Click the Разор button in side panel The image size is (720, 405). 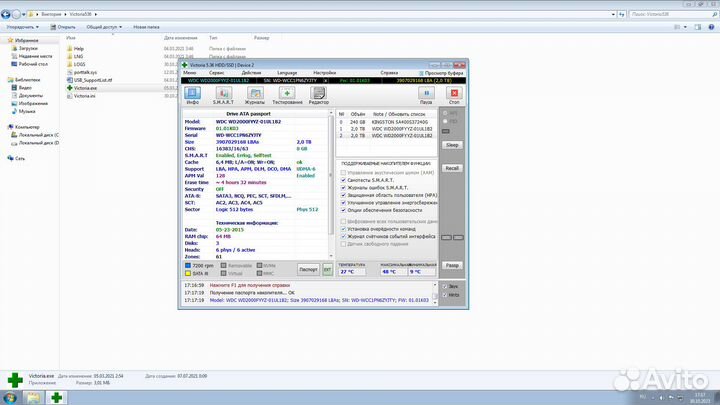pyautogui.click(x=452, y=265)
